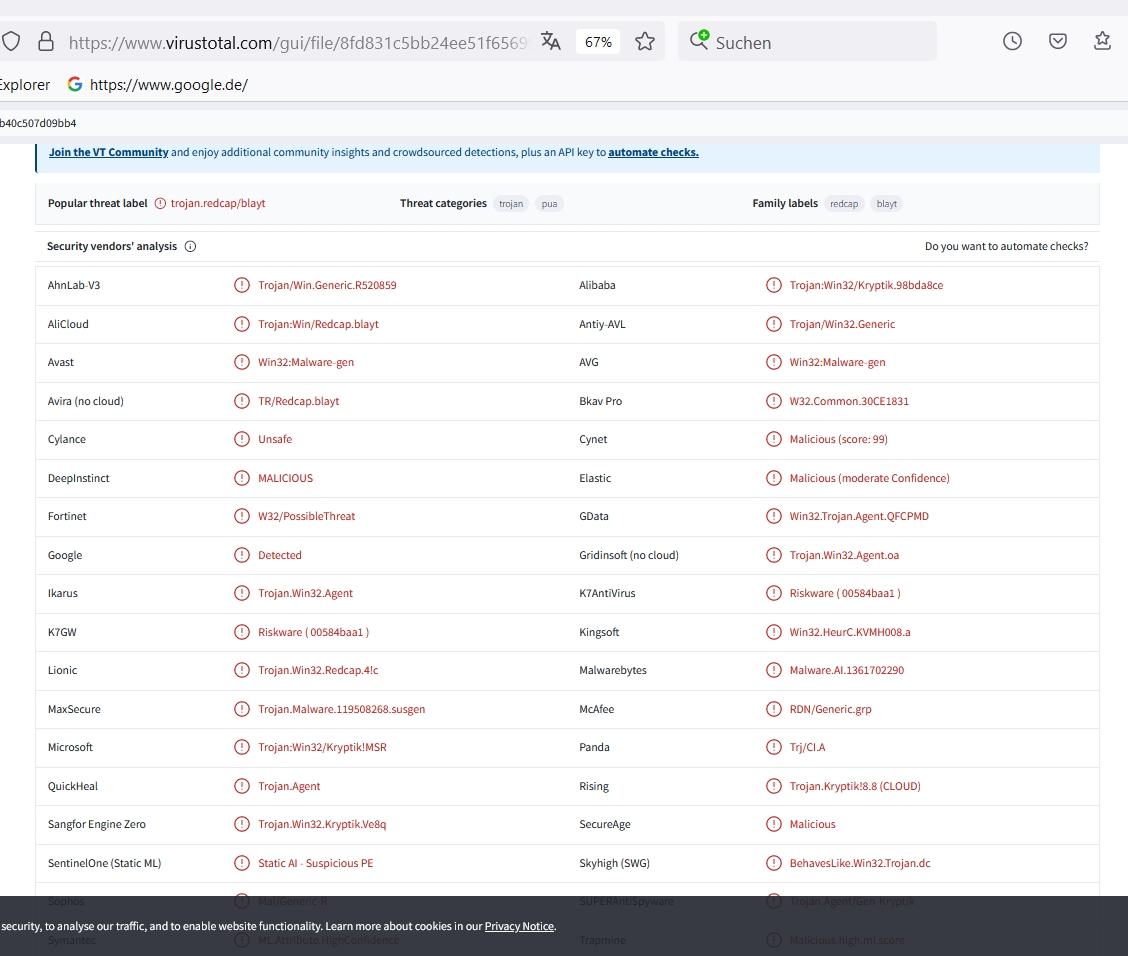Click the alert icon in the Avast row
Image resolution: width=1128 pixels, height=956 pixels.
[242, 362]
